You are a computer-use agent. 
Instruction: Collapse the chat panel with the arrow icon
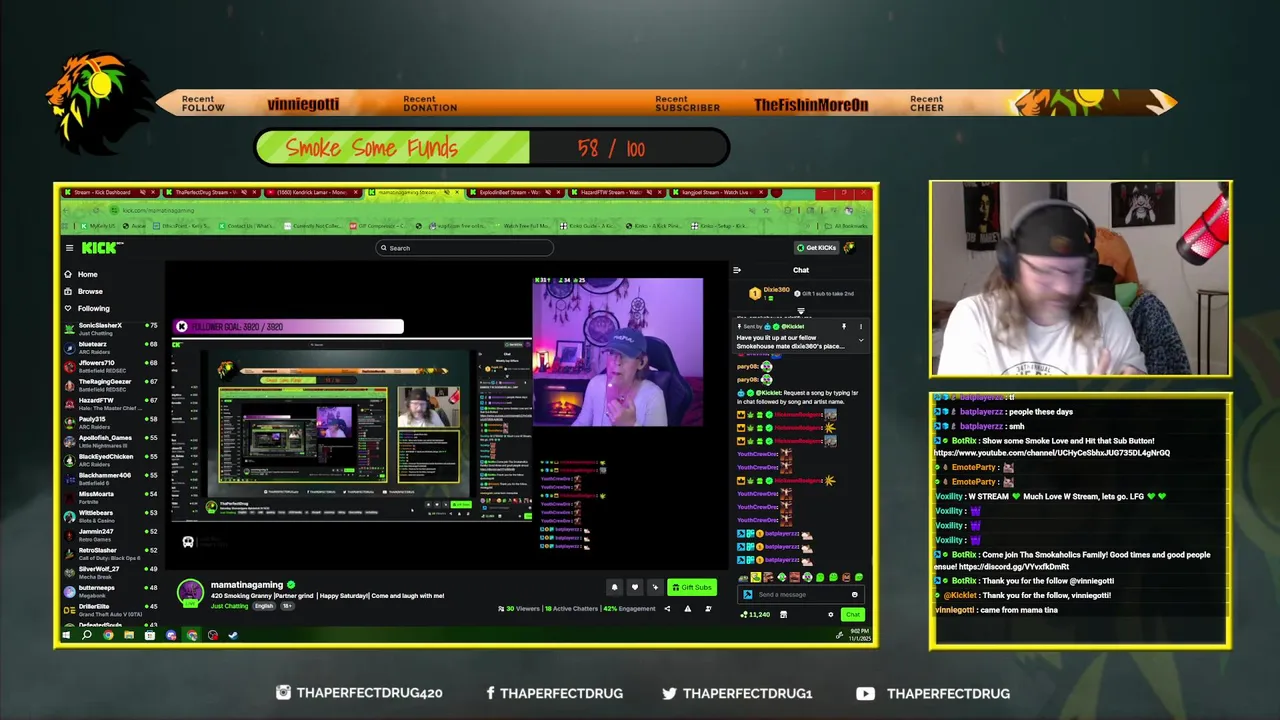(x=737, y=270)
